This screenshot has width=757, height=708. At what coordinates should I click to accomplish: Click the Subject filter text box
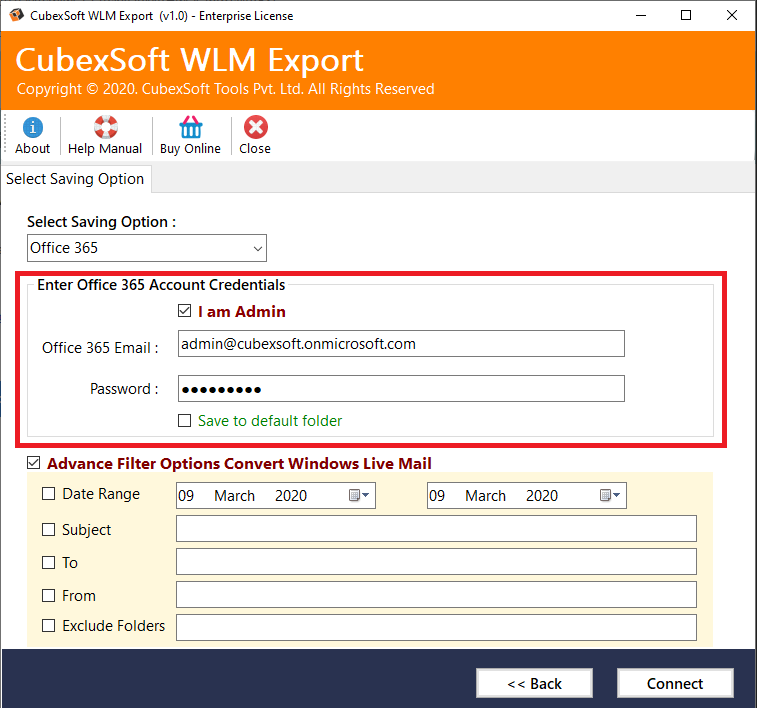click(435, 529)
